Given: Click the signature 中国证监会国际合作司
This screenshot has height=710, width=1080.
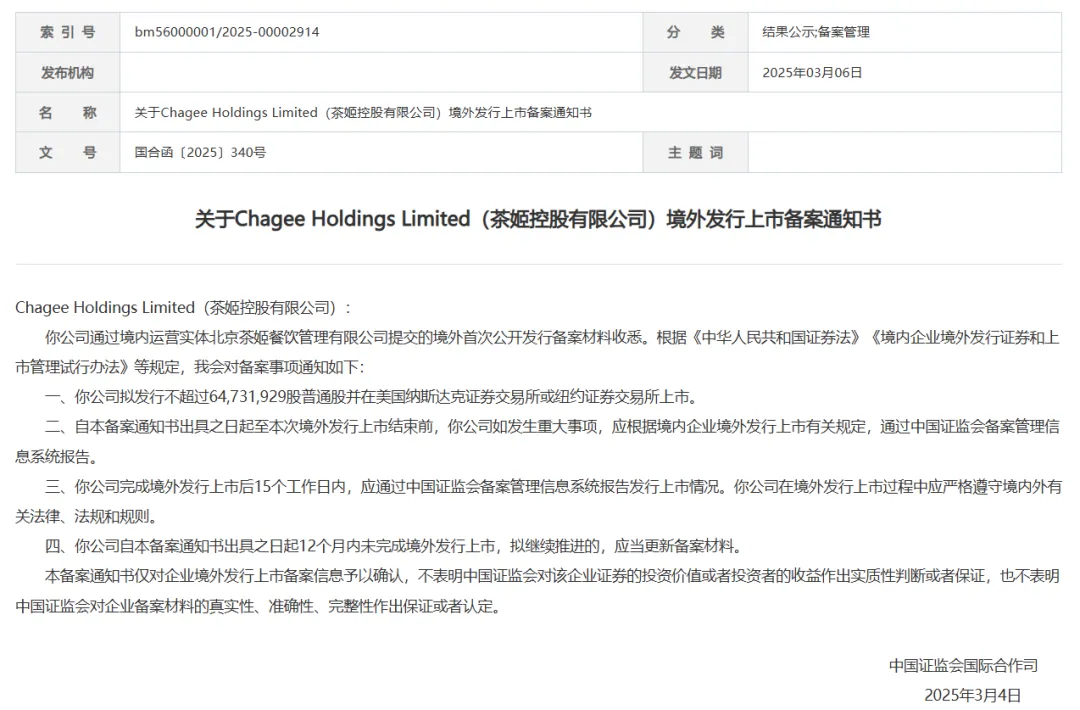Looking at the screenshot, I should [963, 665].
